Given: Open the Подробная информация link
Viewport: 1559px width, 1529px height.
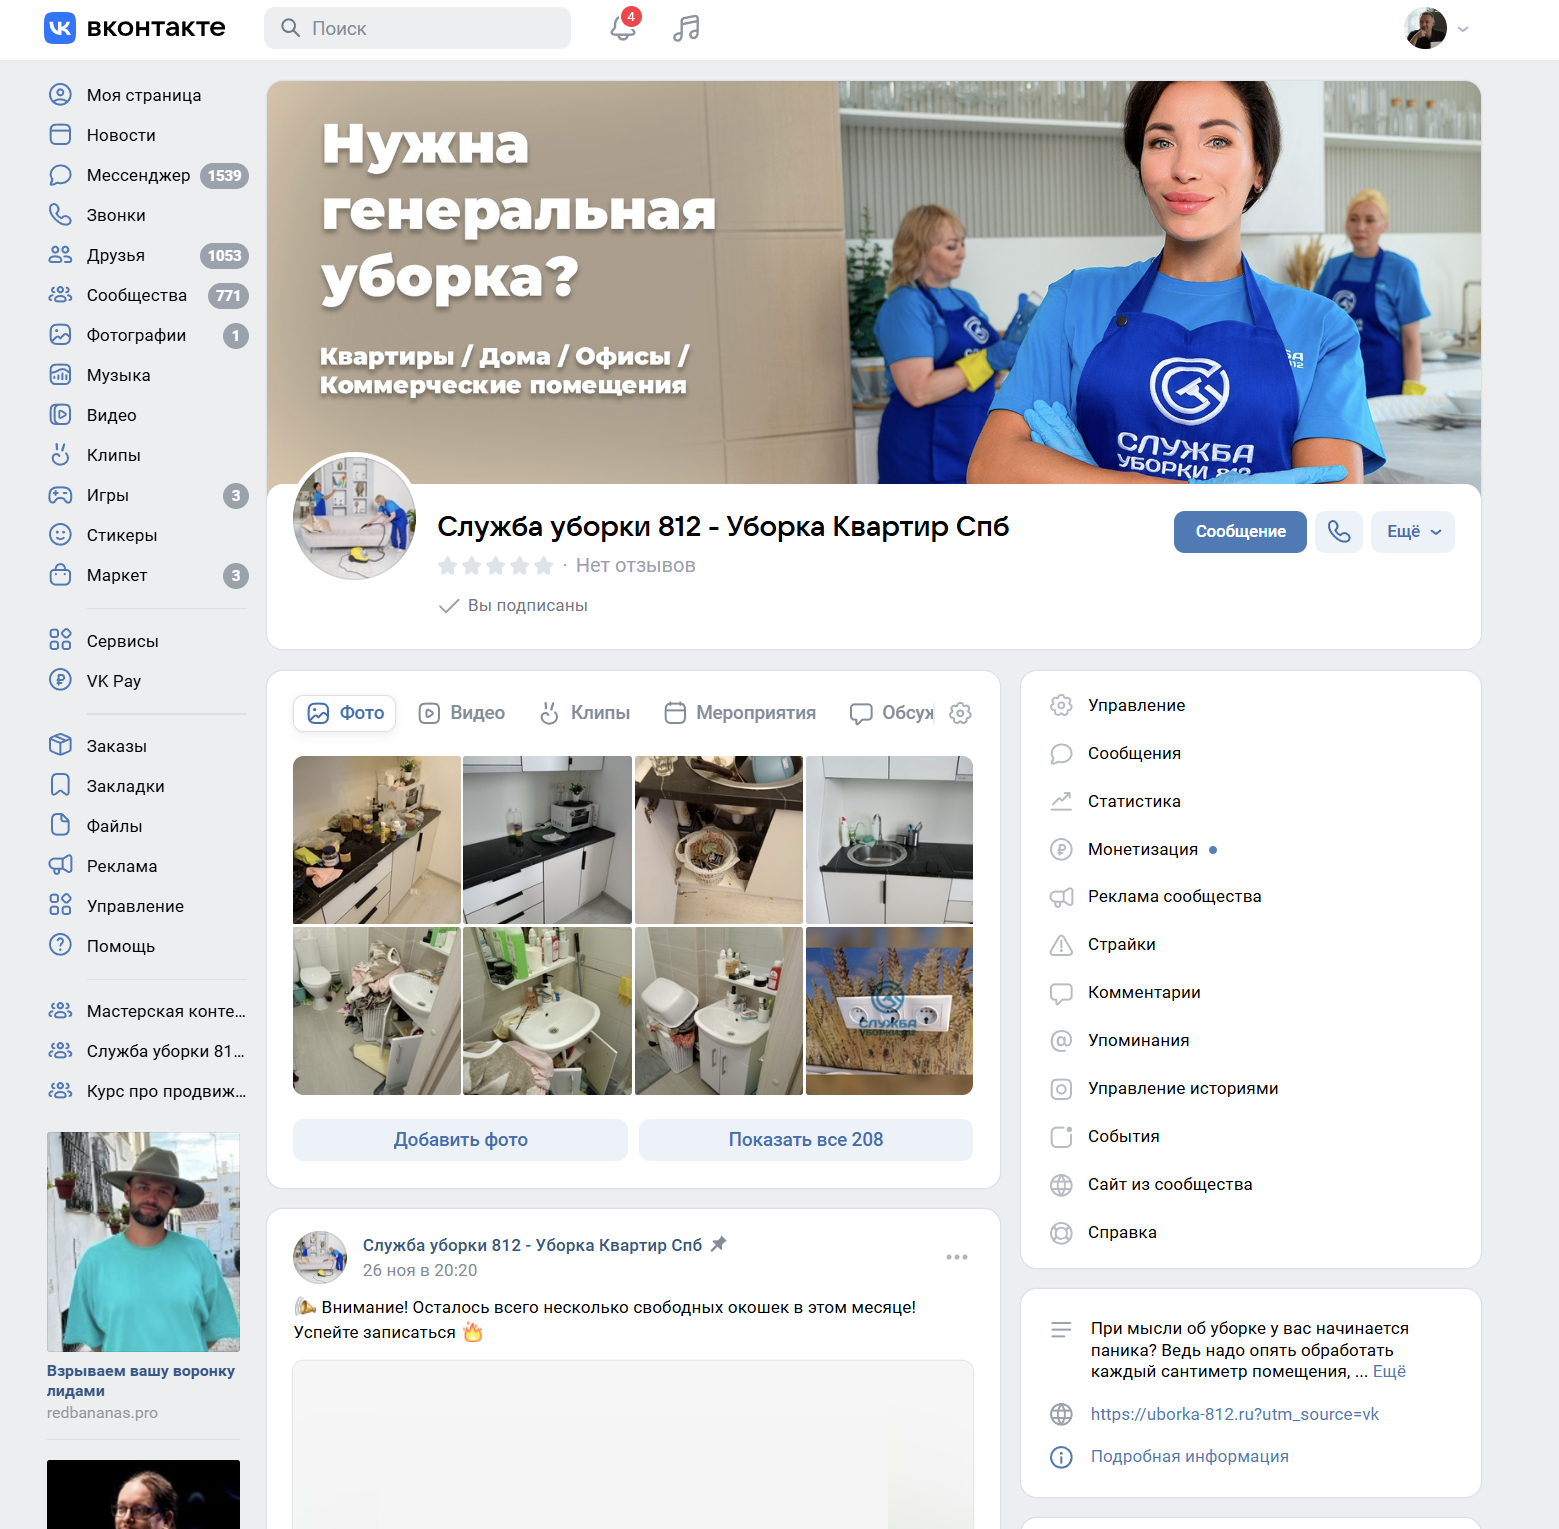Looking at the screenshot, I should [x=1190, y=1457].
